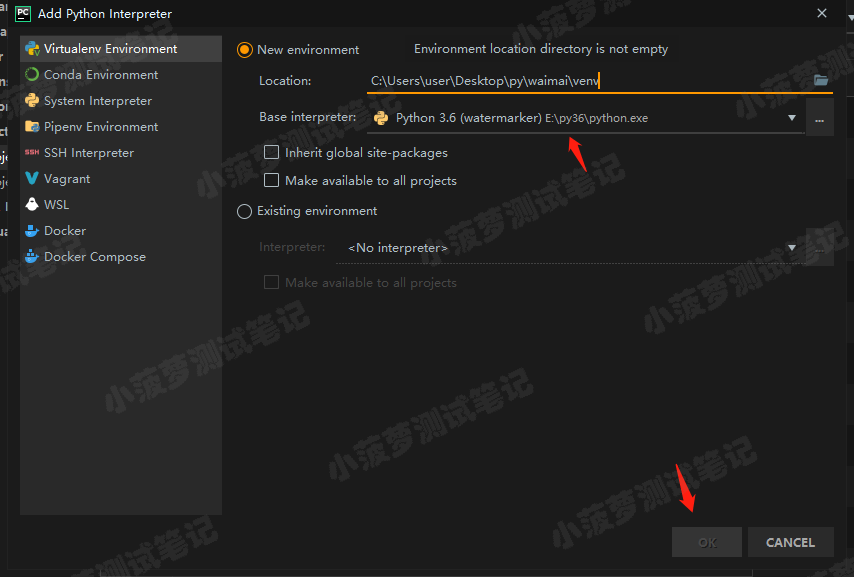Open Base interpreter dropdown arrow
The image size is (854, 577).
792,118
